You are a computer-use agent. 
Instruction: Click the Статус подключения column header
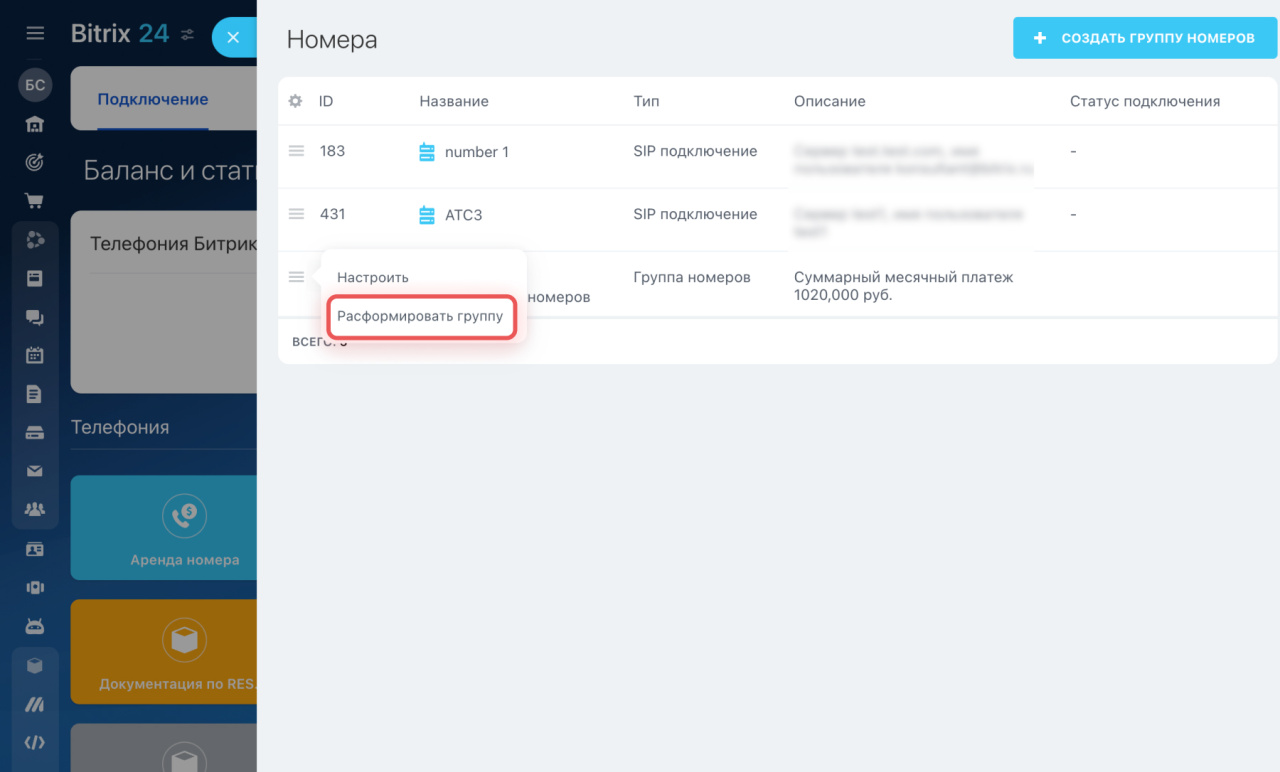pos(1145,101)
